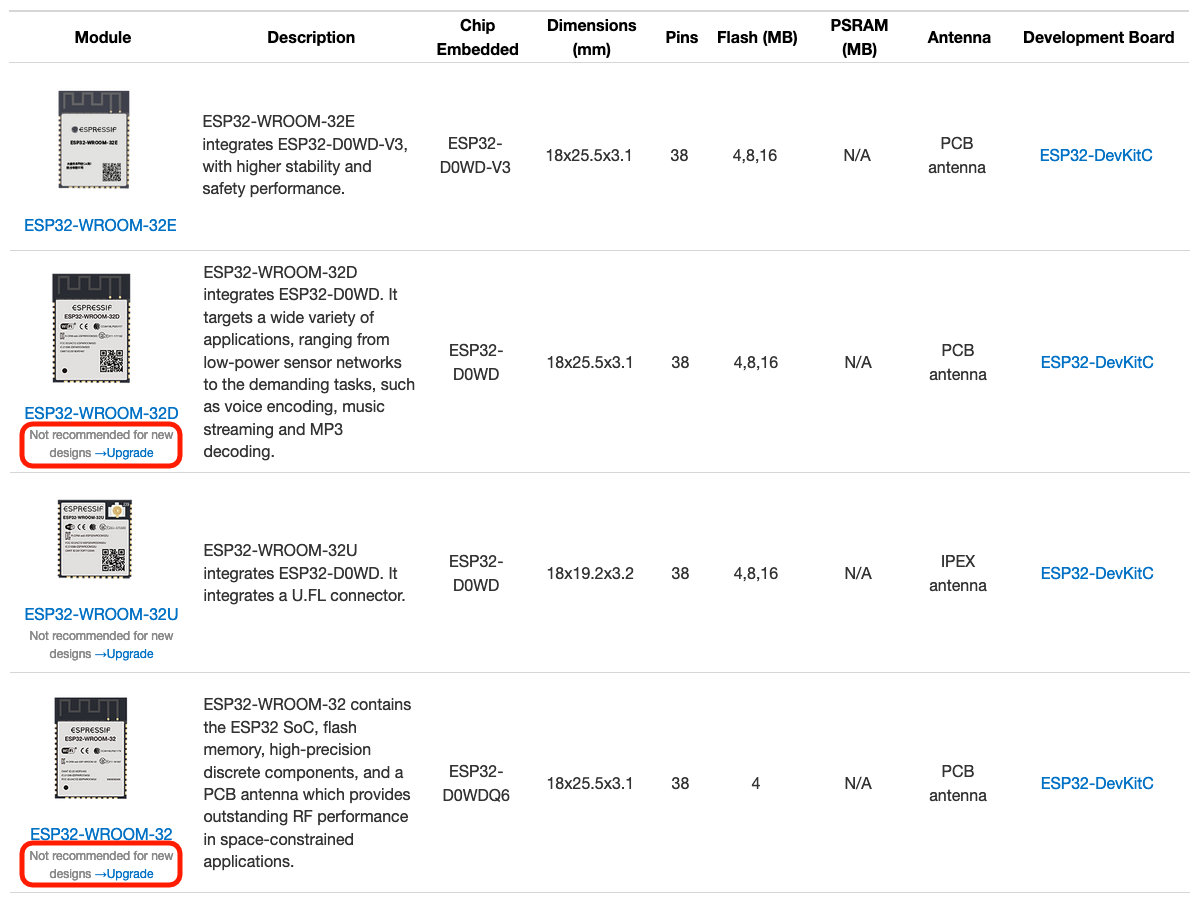The width and height of the screenshot is (1199, 900).
Task: Click the Chip Embedded column header
Action: pos(477,37)
